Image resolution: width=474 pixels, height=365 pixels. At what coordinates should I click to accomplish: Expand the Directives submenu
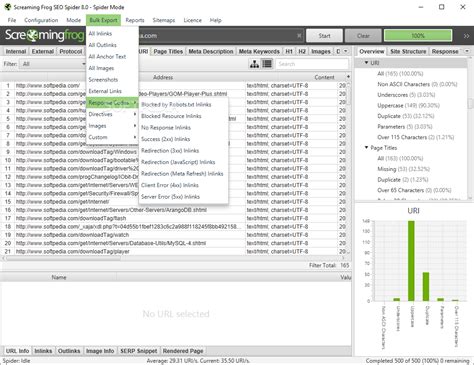point(112,114)
